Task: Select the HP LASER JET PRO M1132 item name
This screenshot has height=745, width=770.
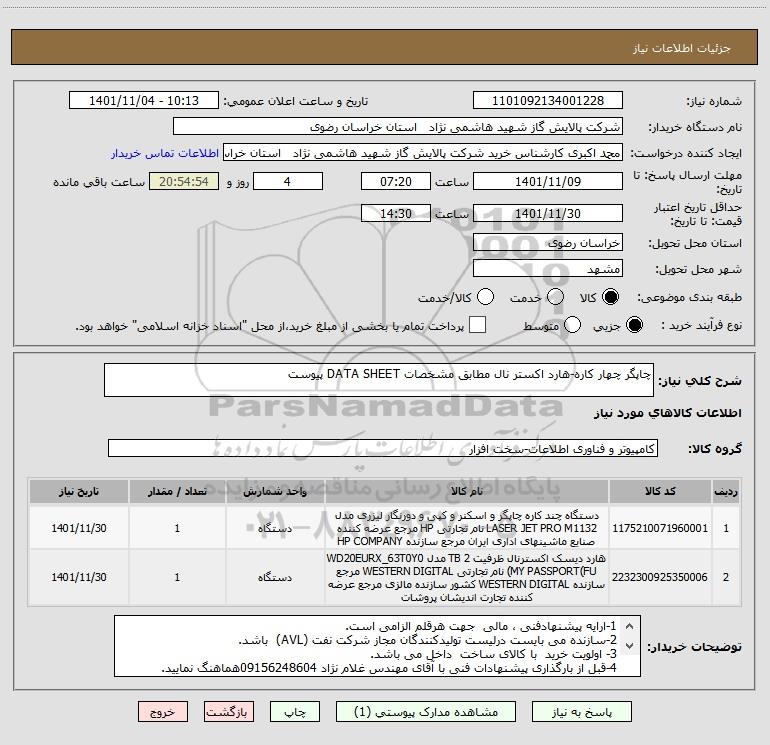Action: 467,528
